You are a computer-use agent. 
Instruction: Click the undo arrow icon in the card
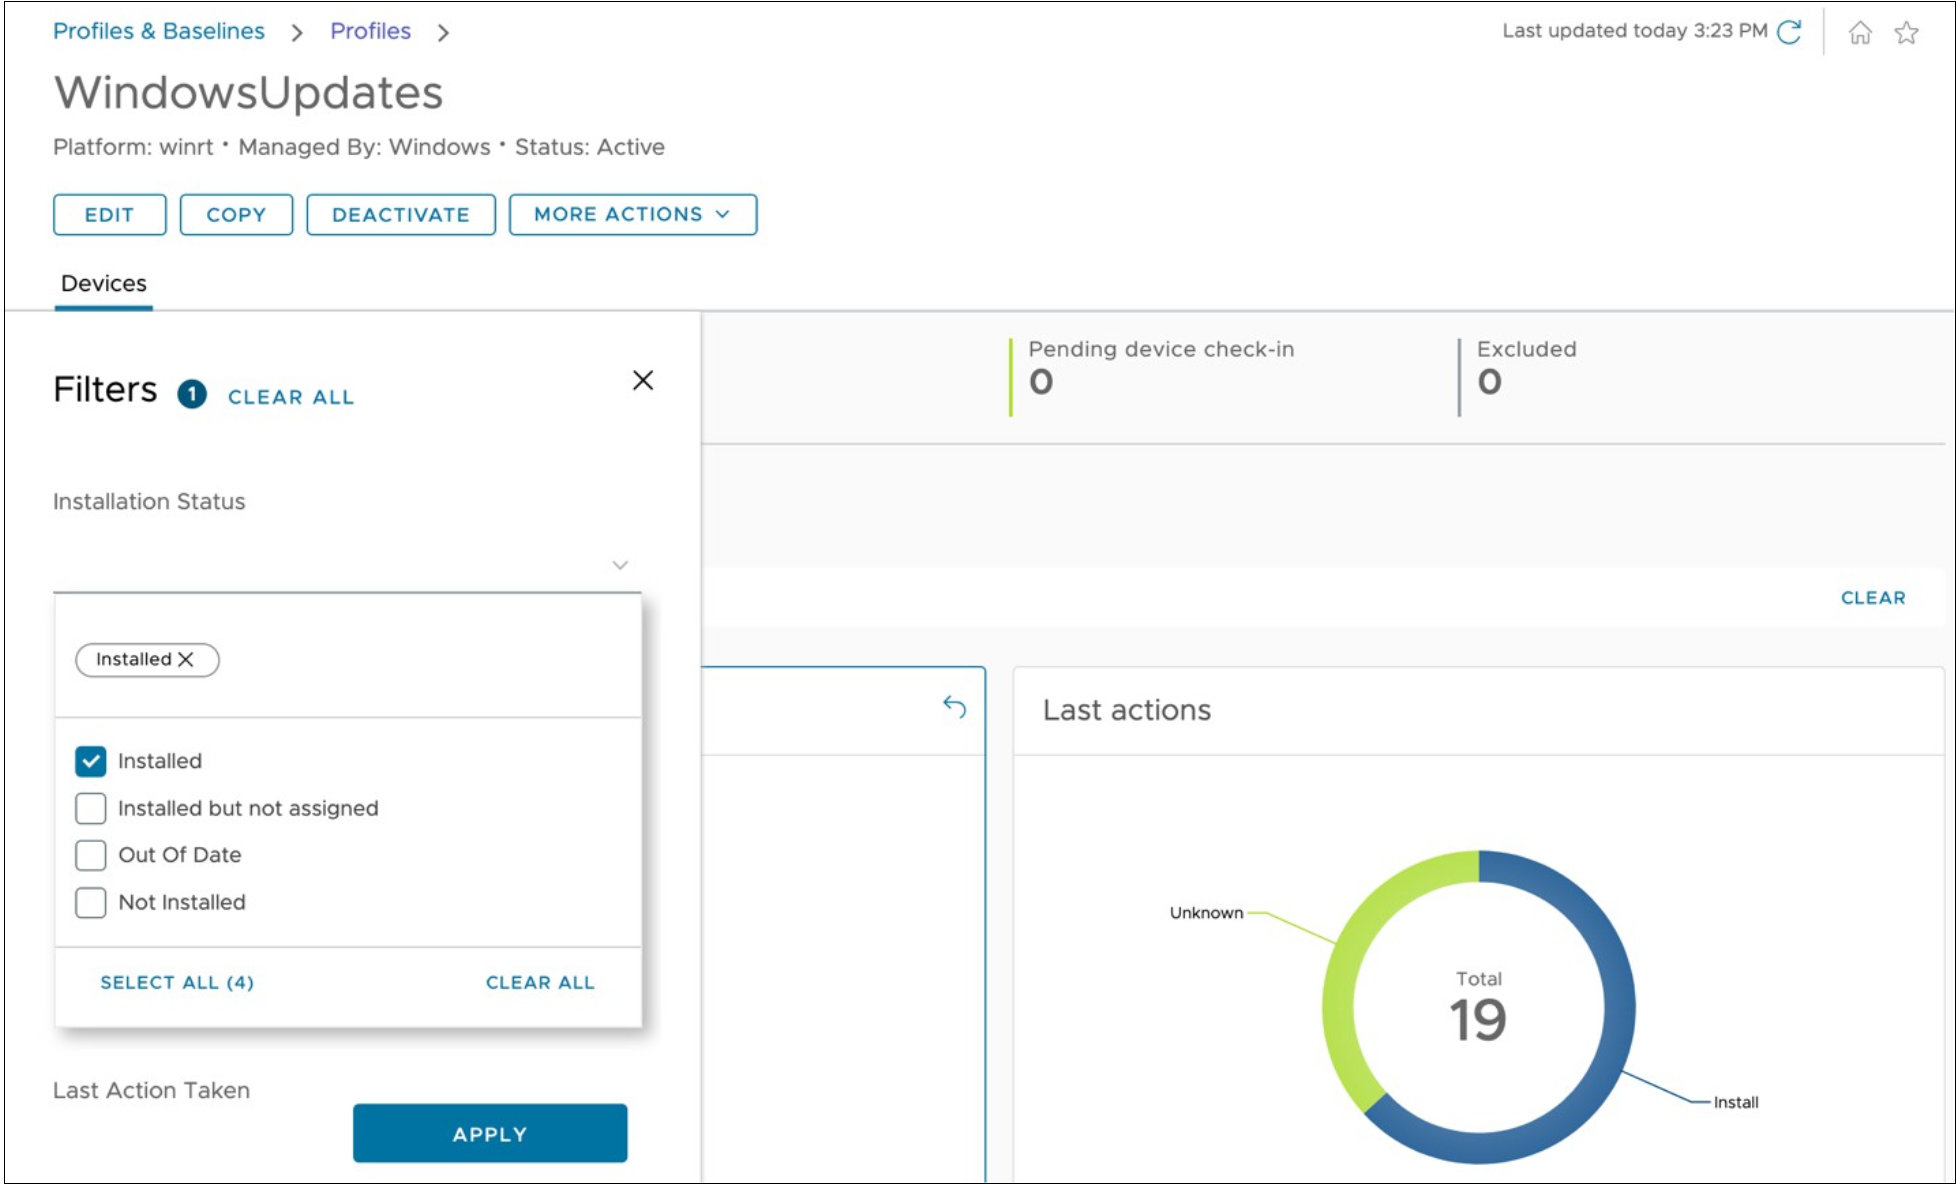point(954,707)
